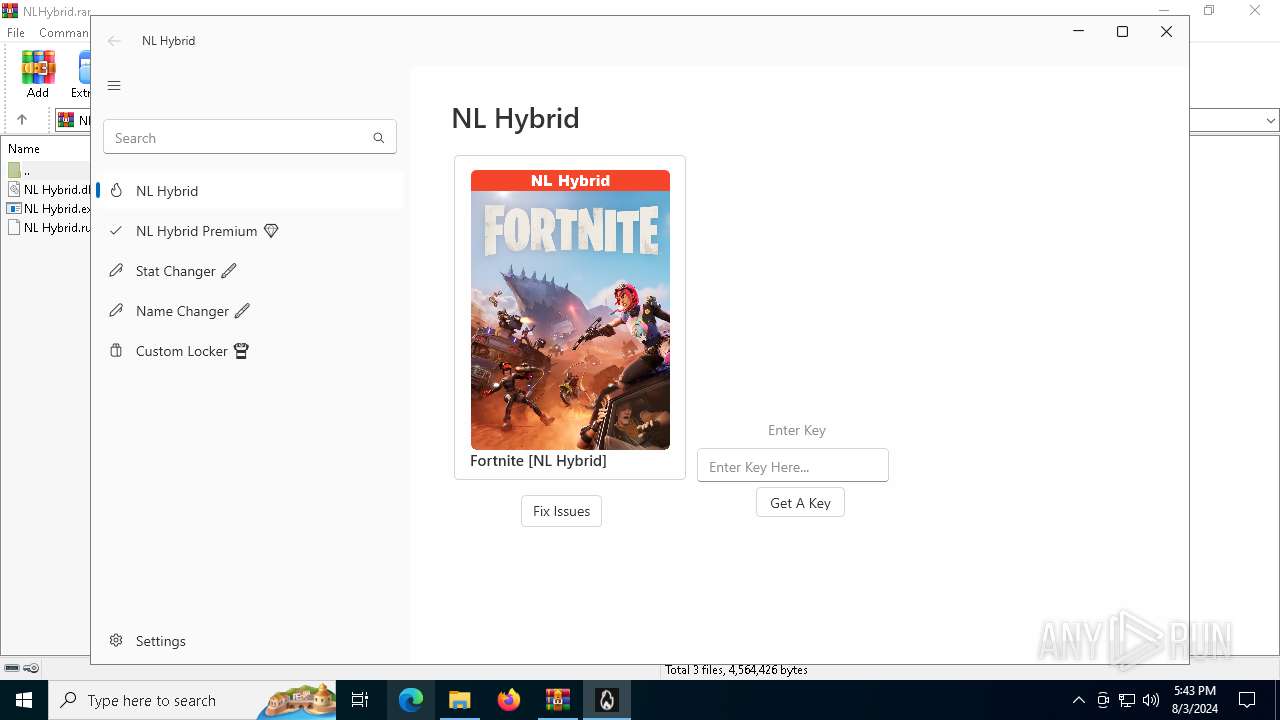Click pencil icon right of Stat Changer label
This screenshot has height=720, width=1280.
[229, 271]
